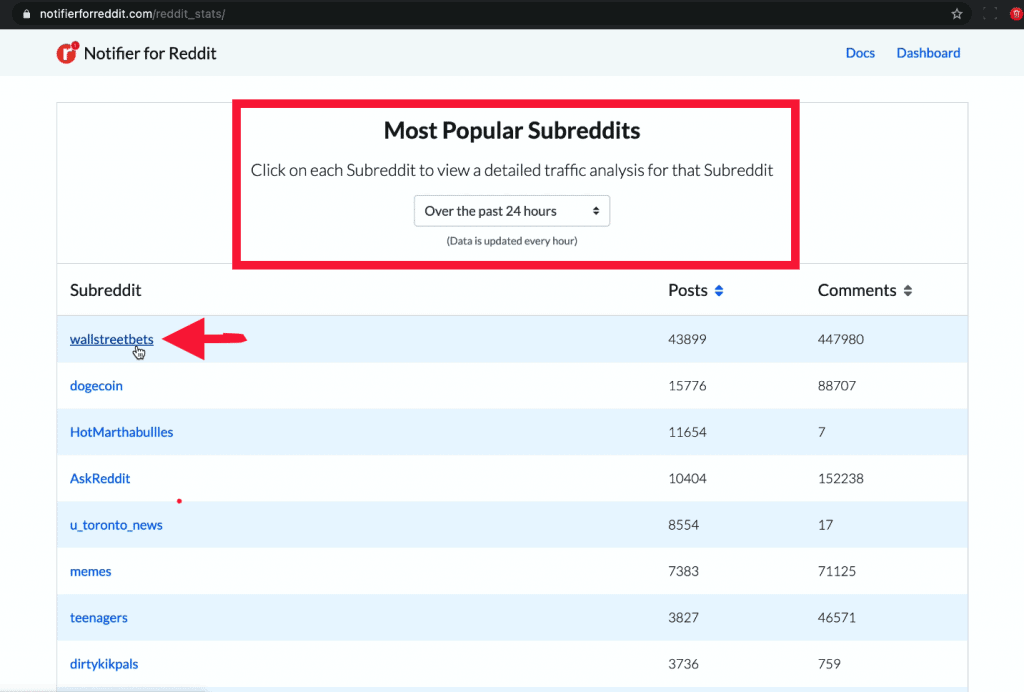Open memes subreddit analysis
Viewport: 1024px width, 692px height.
[91, 571]
